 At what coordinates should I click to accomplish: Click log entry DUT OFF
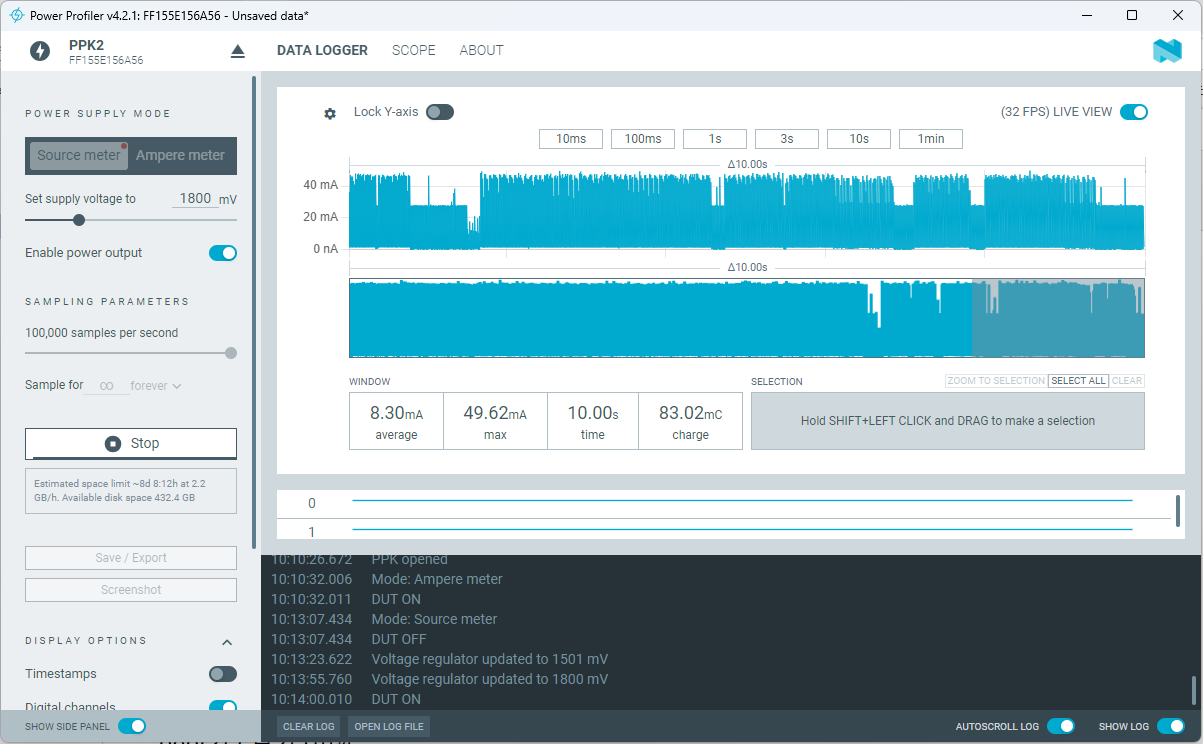[x=399, y=639]
